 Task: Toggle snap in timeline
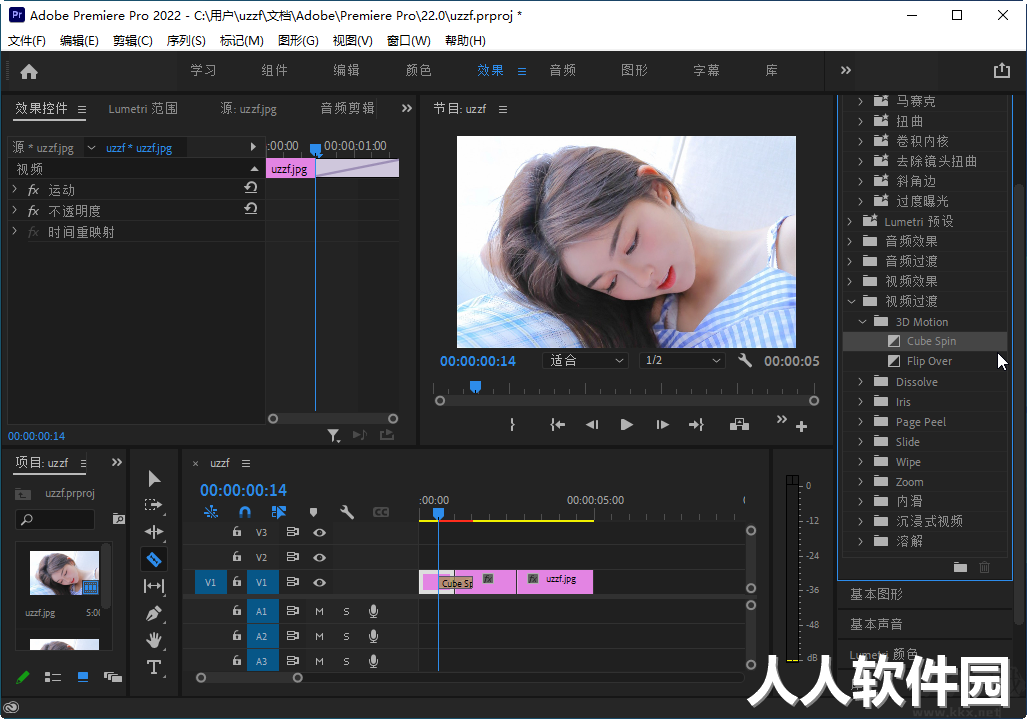(245, 512)
